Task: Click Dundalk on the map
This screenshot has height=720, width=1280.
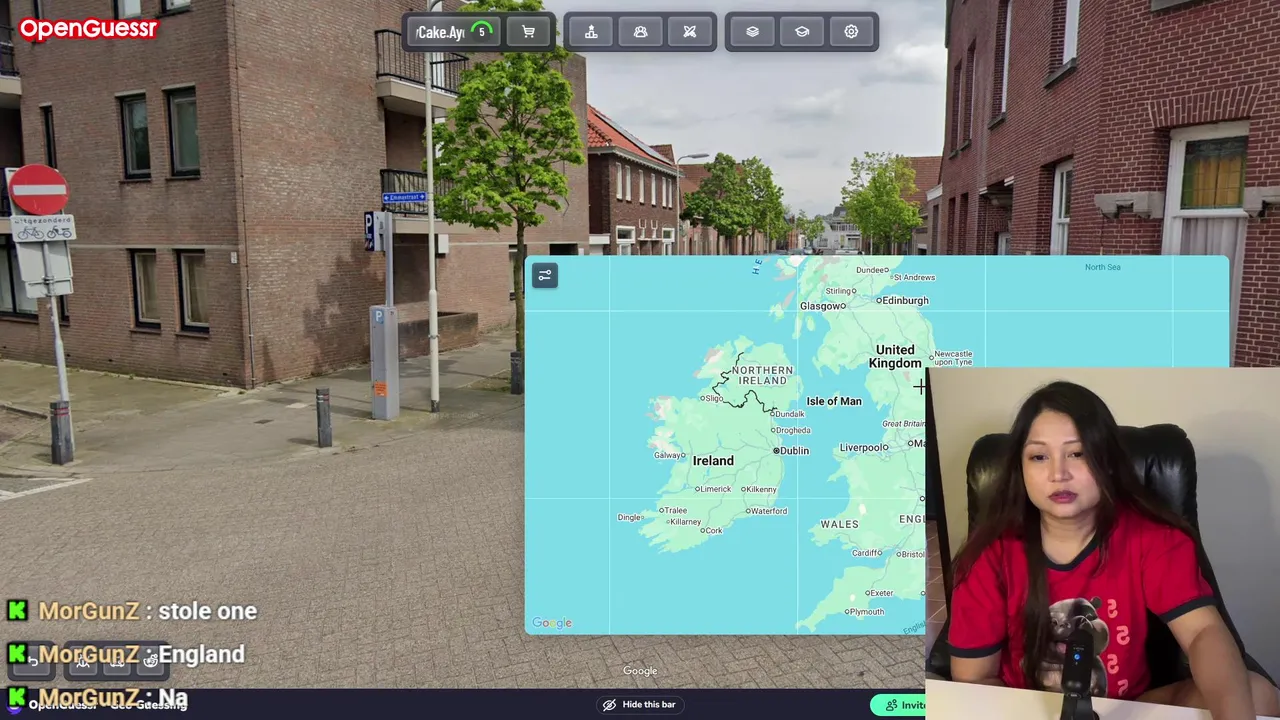Action: click(x=788, y=414)
